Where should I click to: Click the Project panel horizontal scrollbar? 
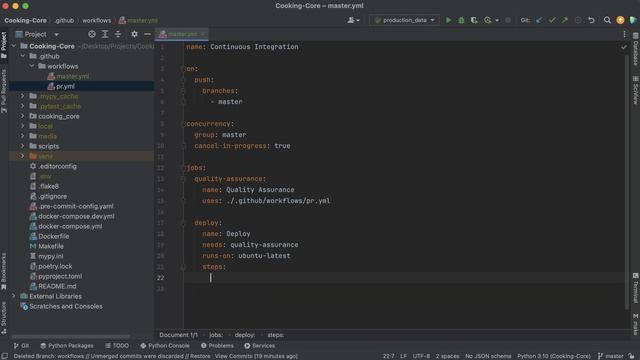point(71,337)
